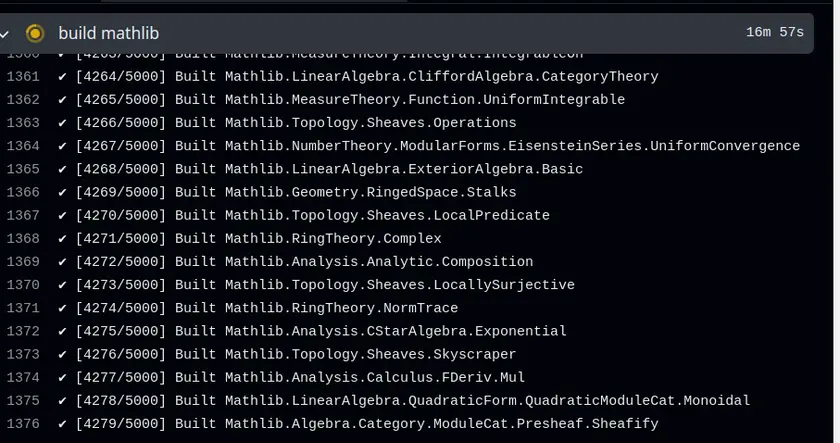840x443 pixels.
Task: Click checkmark beside UniformIntegrable log line
Action: click(x=62, y=100)
